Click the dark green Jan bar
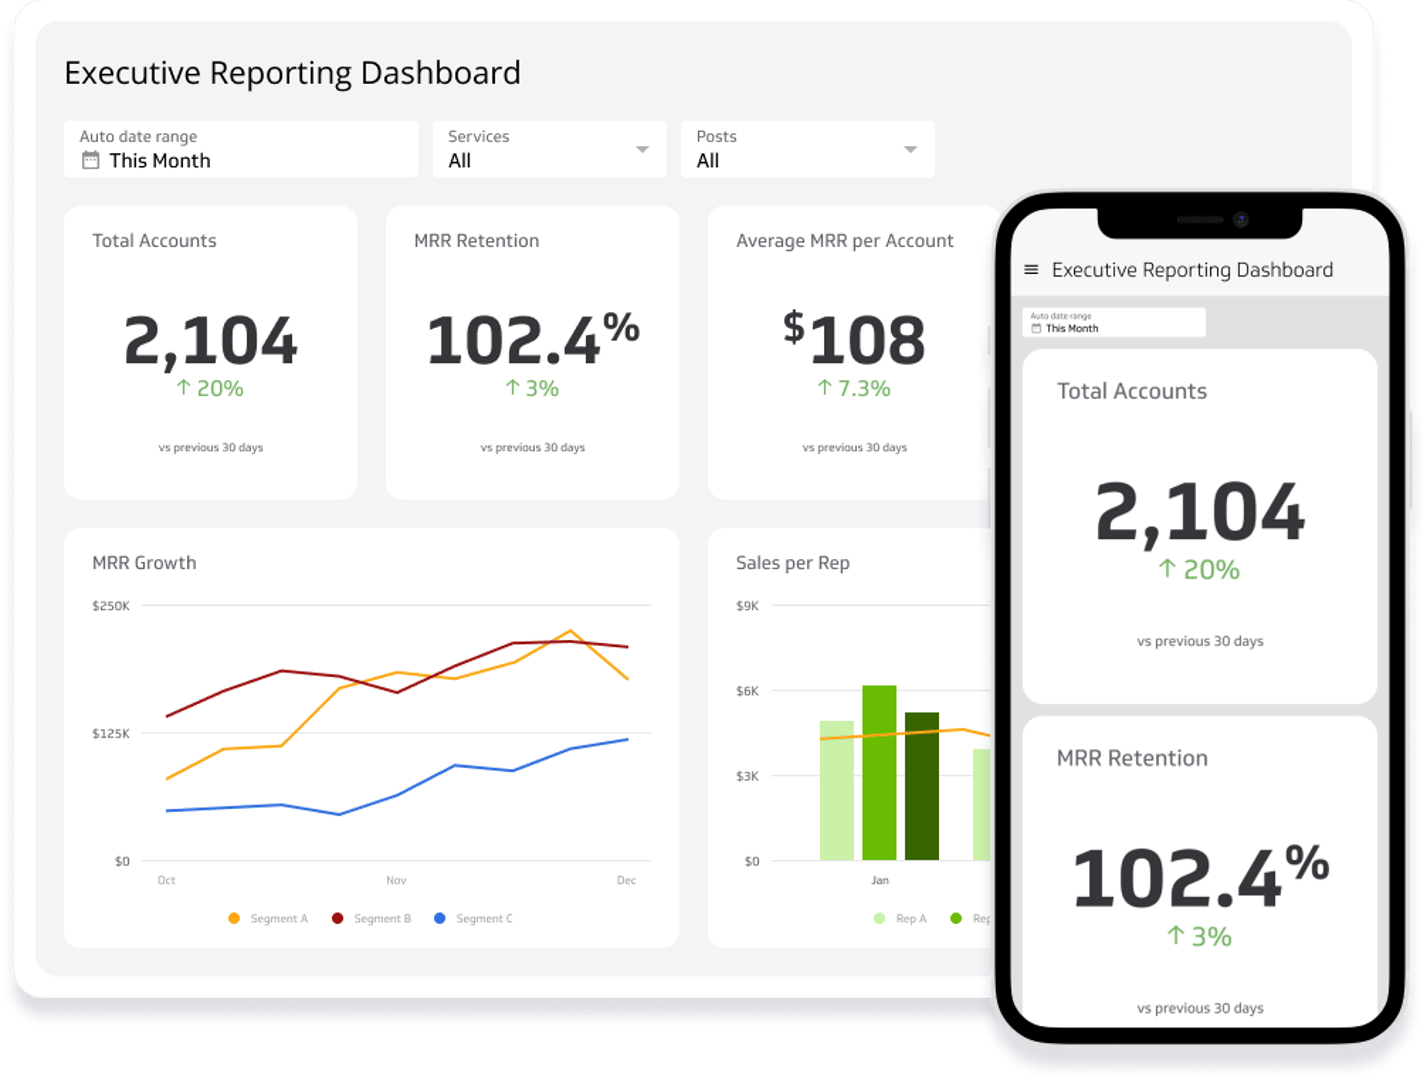The height and width of the screenshot is (1080, 1427). (x=922, y=786)
